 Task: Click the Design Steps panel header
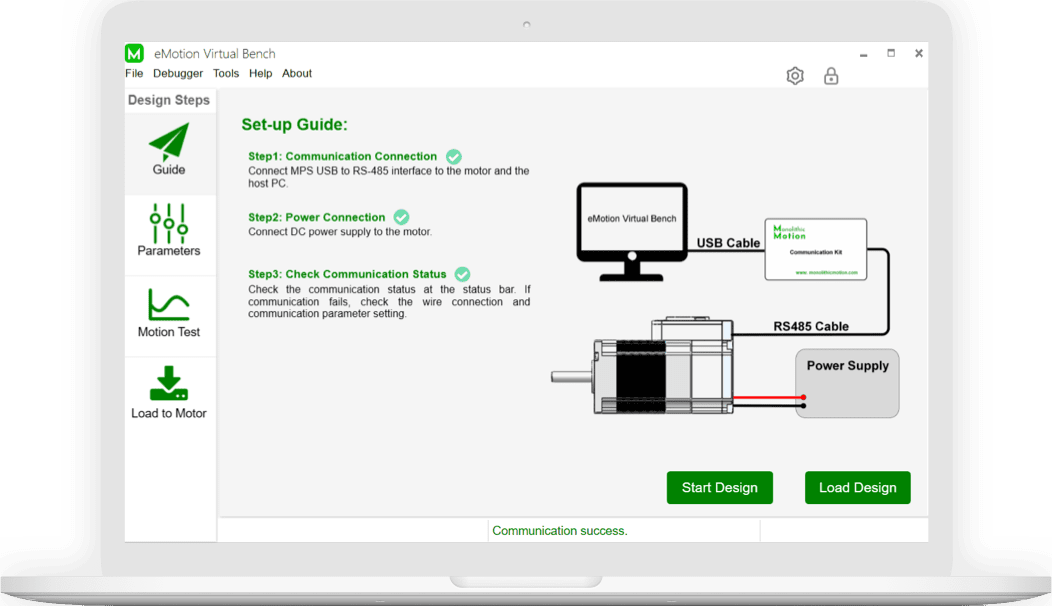tap(169, 100)
